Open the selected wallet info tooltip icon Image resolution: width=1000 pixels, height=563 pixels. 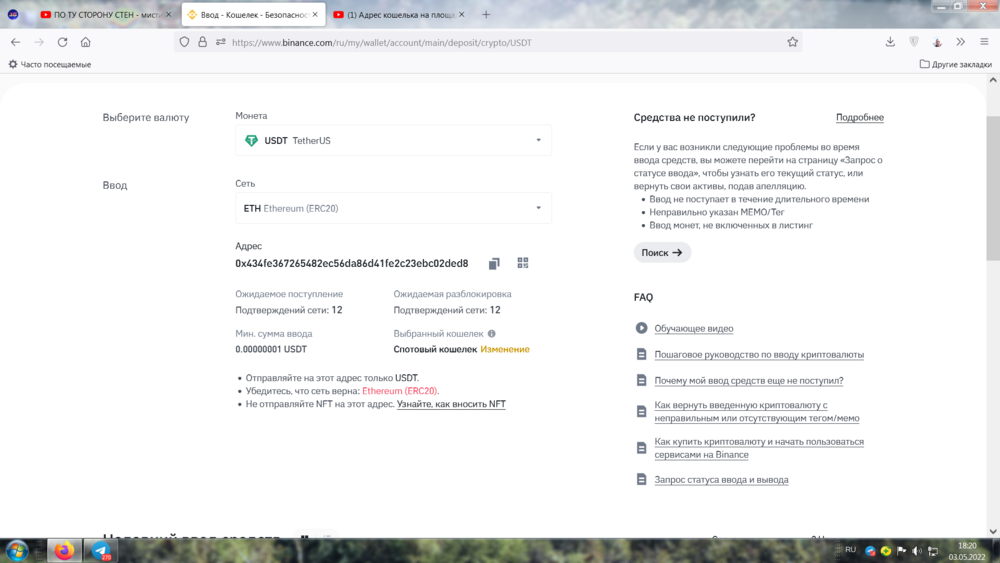tap(492, 333)
